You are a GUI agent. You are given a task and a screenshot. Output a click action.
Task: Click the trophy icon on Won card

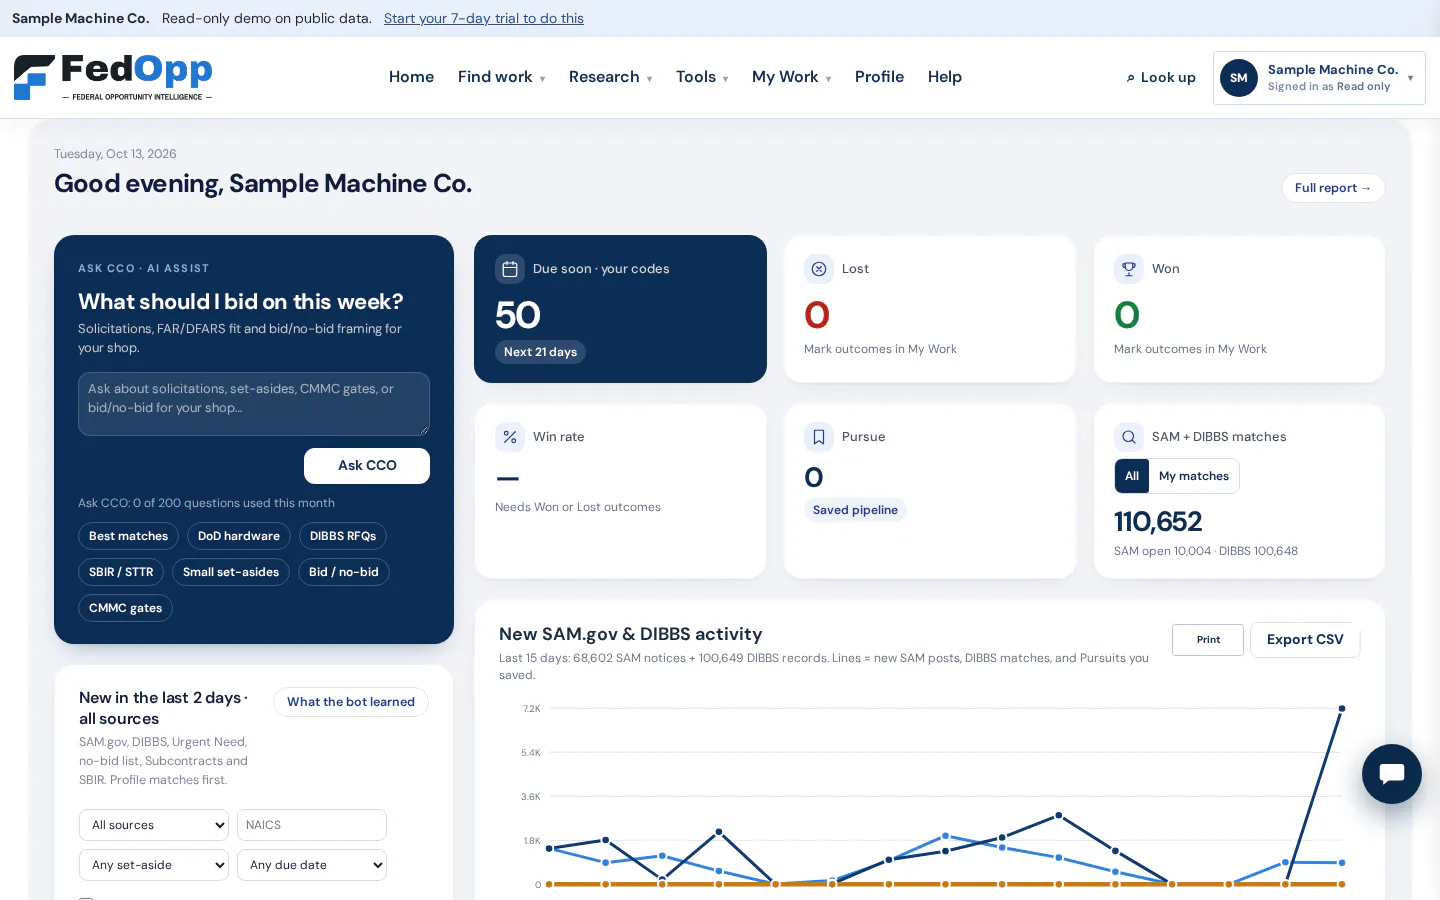point(1129,269)
